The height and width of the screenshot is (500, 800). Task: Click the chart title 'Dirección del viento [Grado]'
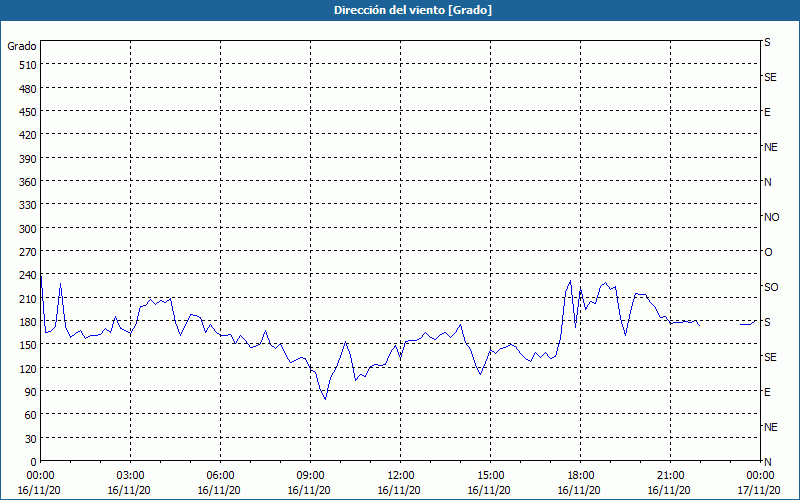click(413, 10)
